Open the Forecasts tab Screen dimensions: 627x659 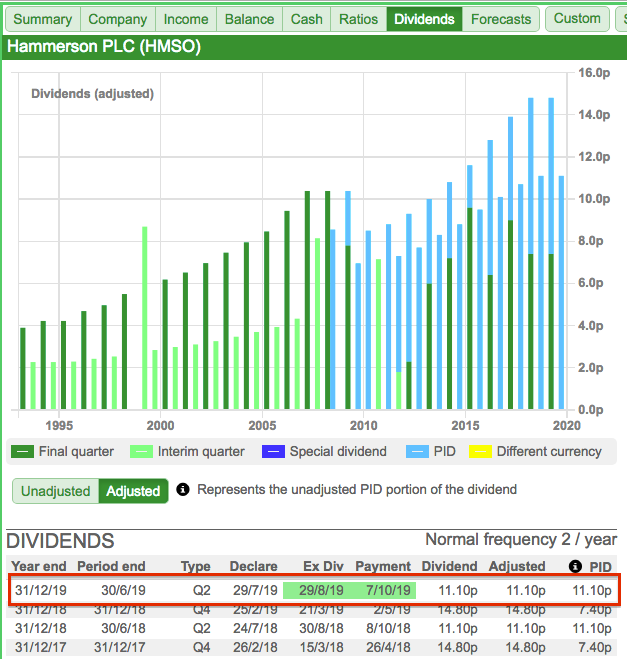click(501, 19)
